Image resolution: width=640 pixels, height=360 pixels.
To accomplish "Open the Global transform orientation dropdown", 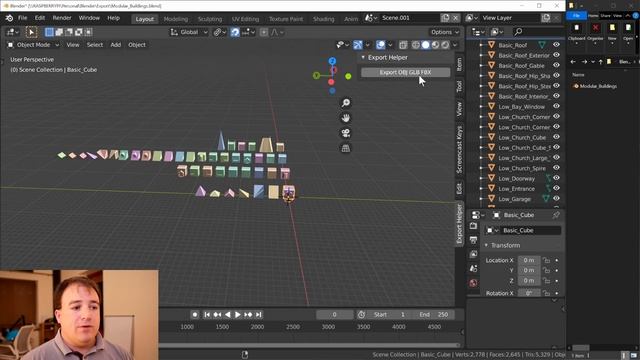I will (189, 32).
